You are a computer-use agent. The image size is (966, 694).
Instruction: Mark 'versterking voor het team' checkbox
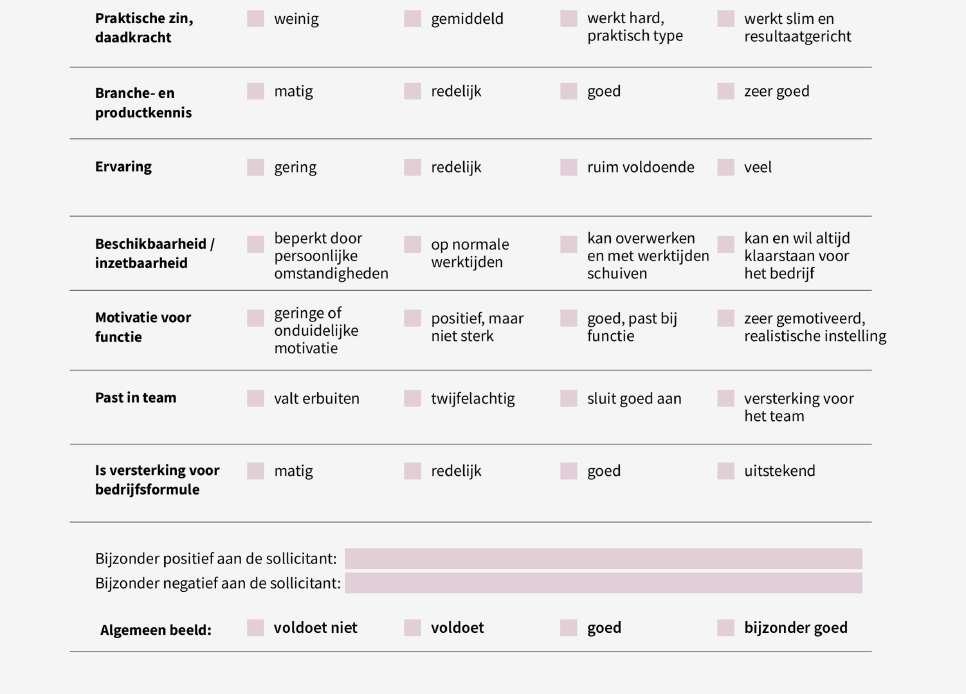pos(726,398)
